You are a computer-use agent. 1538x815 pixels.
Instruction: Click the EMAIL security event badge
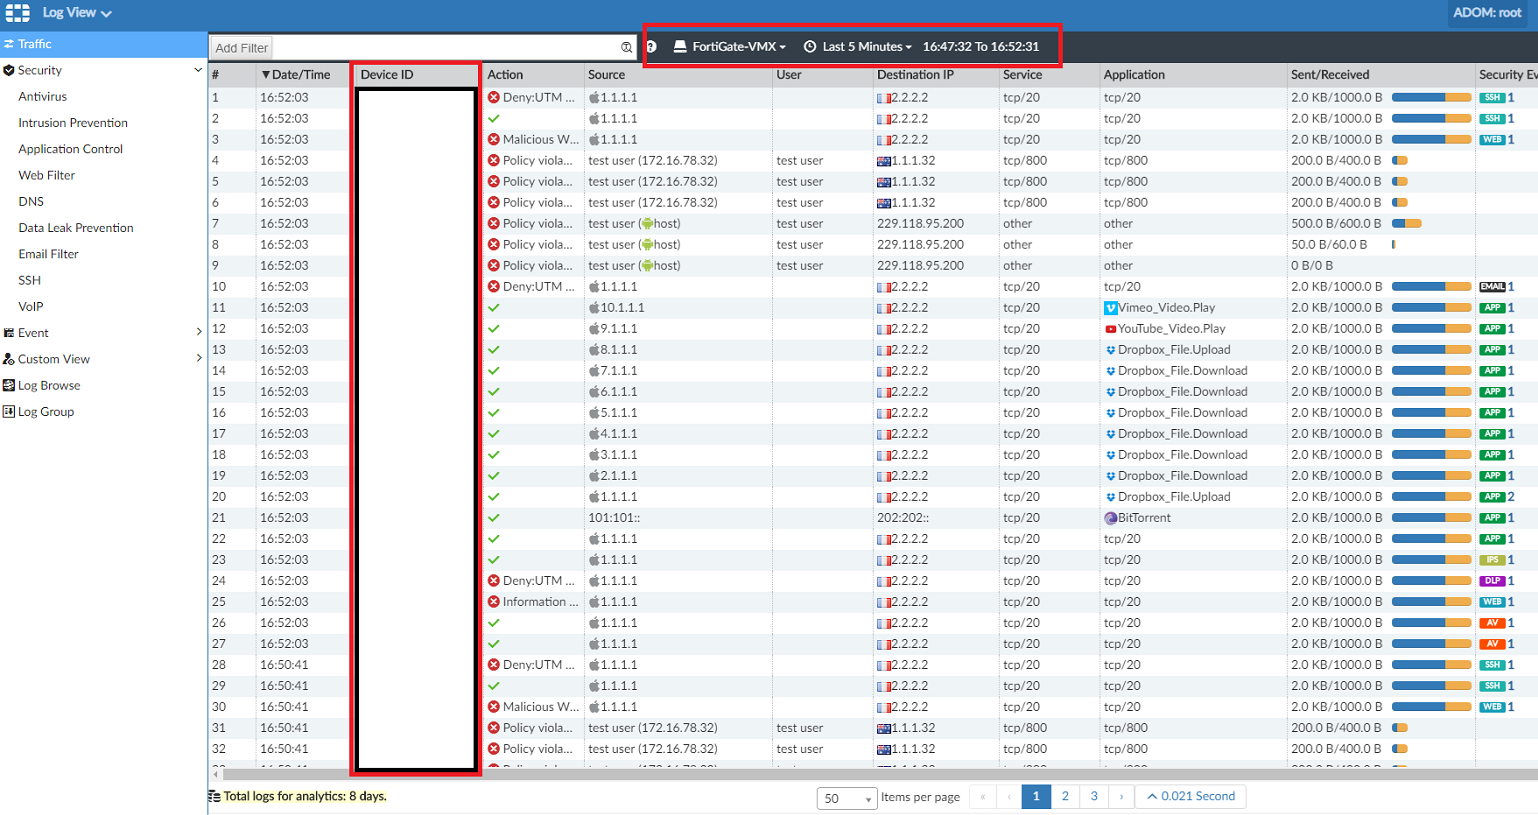[1492, 287]
